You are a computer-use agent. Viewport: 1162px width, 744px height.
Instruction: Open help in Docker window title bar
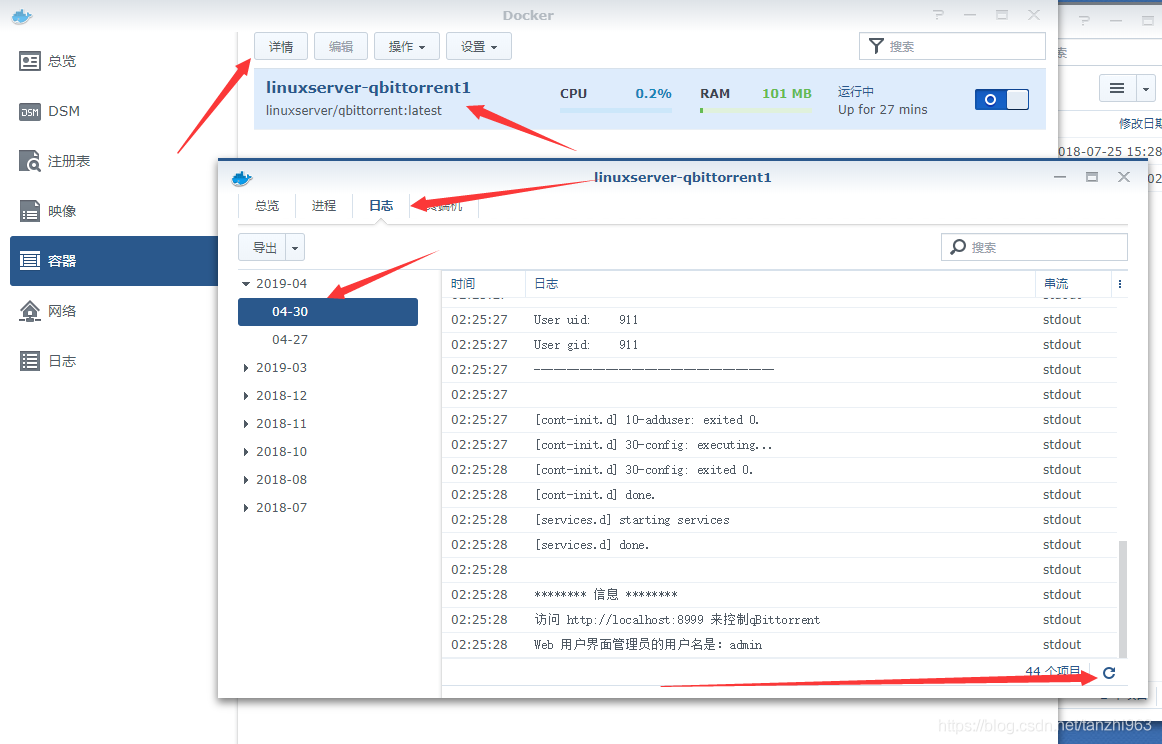click(x=939, y=15)
